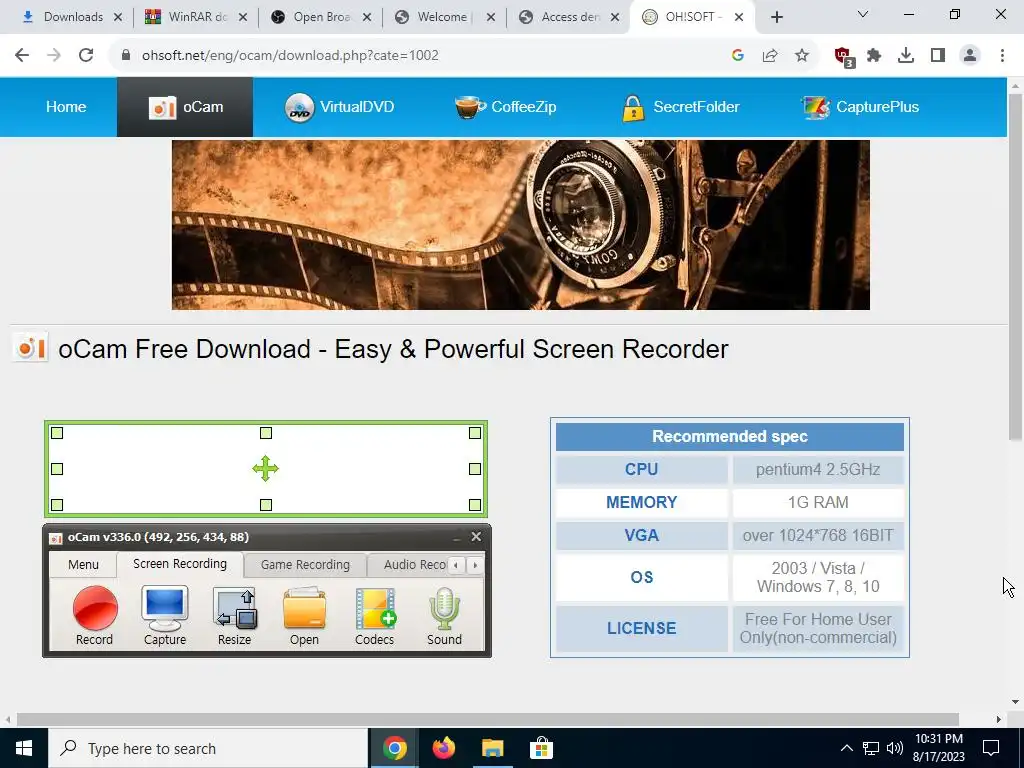Click the browser Forward arrow
1024x768 pixels.
pos(54,55)
